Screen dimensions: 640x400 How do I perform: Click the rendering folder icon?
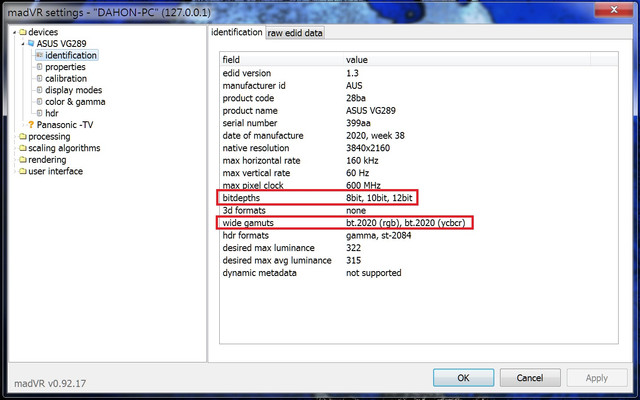pos(23,160)
